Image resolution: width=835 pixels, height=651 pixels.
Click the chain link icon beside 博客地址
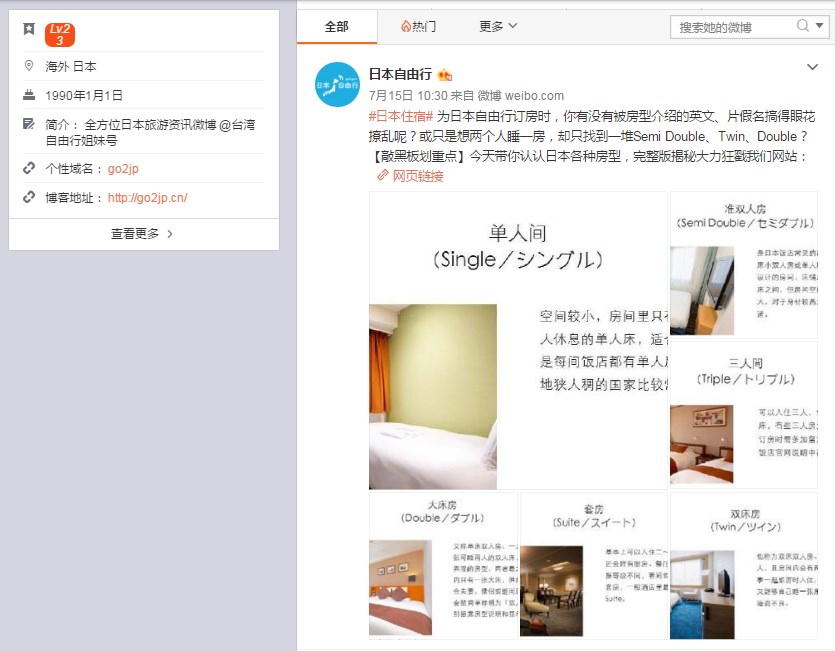click(28, 197)
